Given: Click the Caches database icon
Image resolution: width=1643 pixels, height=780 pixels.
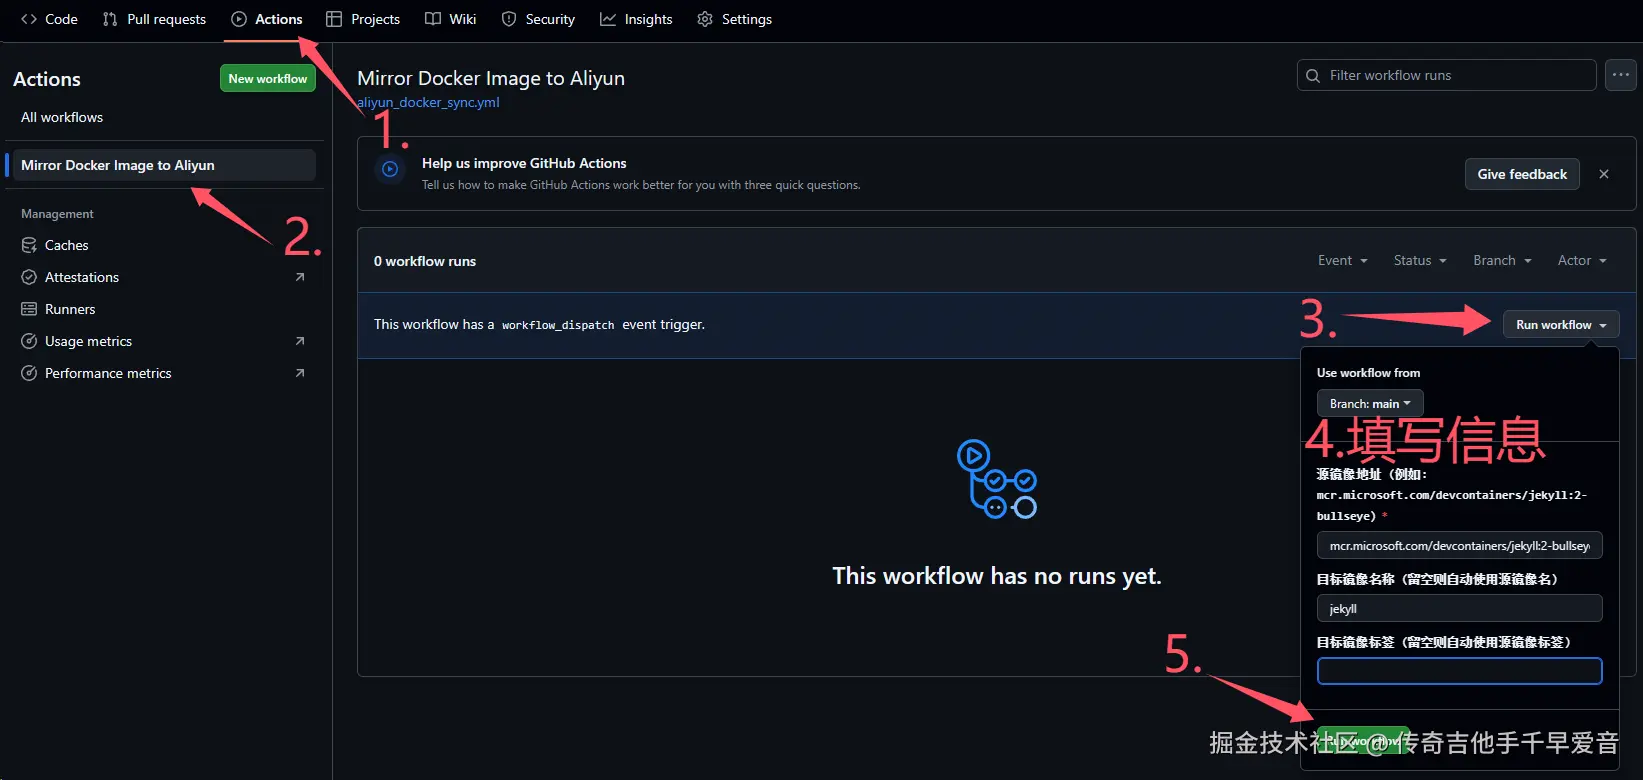Looking at the screenshot, I should point(29,245).
